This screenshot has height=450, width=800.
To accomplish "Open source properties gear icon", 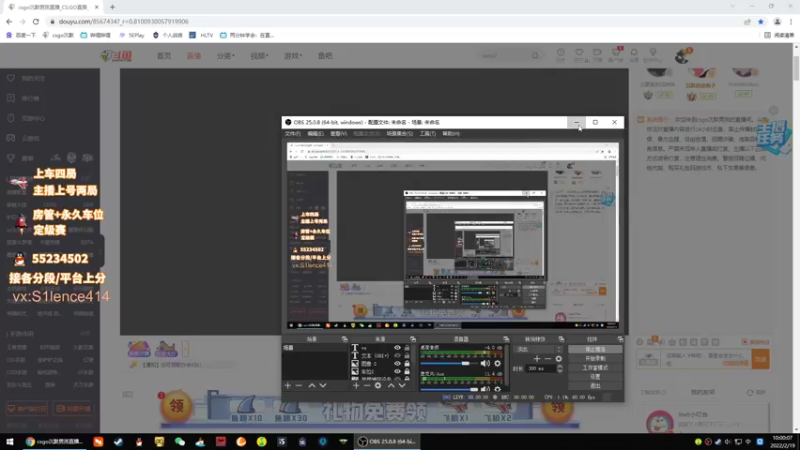I will tap(378, 386).
